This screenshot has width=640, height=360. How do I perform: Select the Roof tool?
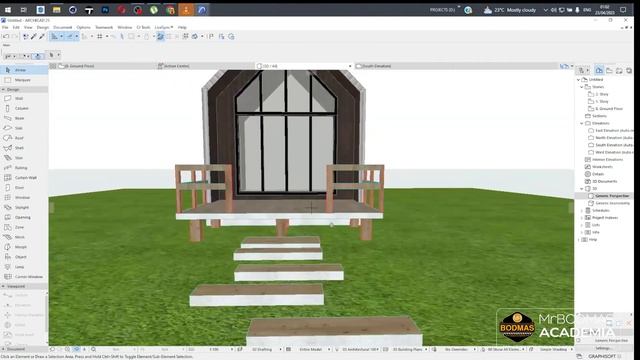tap(24, 138)
